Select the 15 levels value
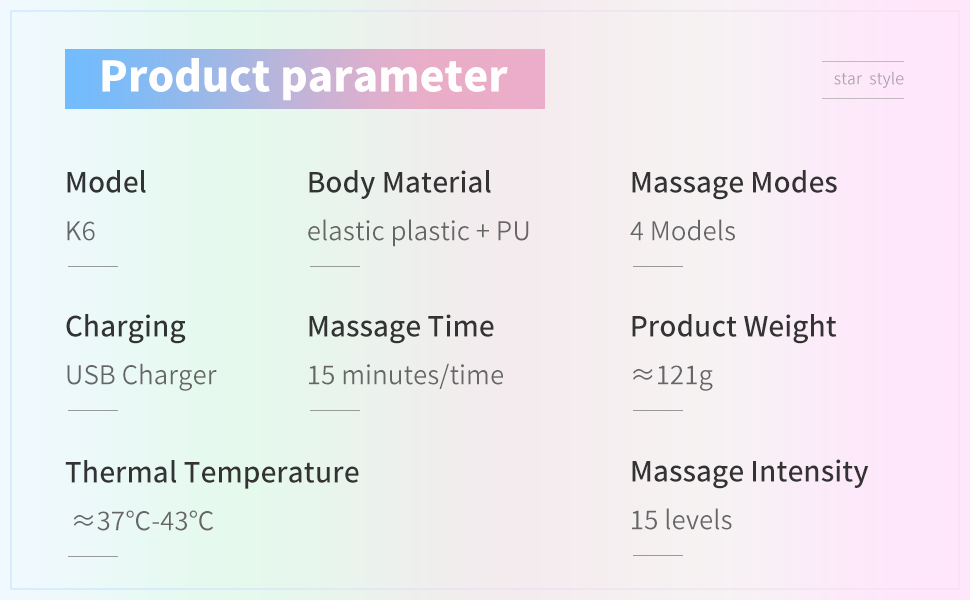Image resolution: width=970 pixels, height=600 pixels. tap(681, 520)
